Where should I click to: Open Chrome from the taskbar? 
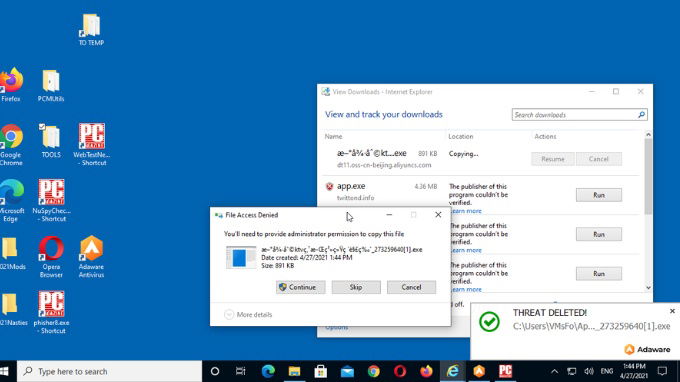[x=374, y=371]
